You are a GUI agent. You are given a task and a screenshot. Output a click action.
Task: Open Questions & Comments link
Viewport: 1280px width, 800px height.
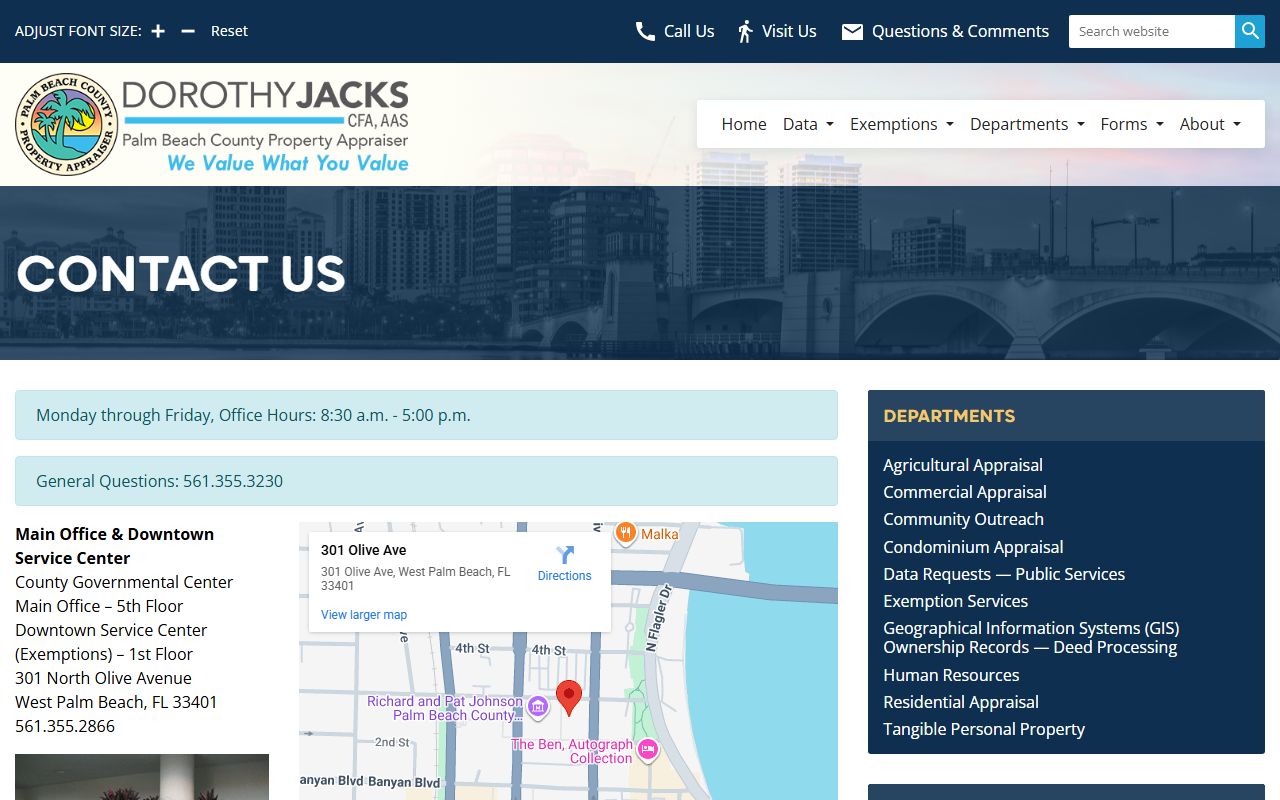click(945, 31)
